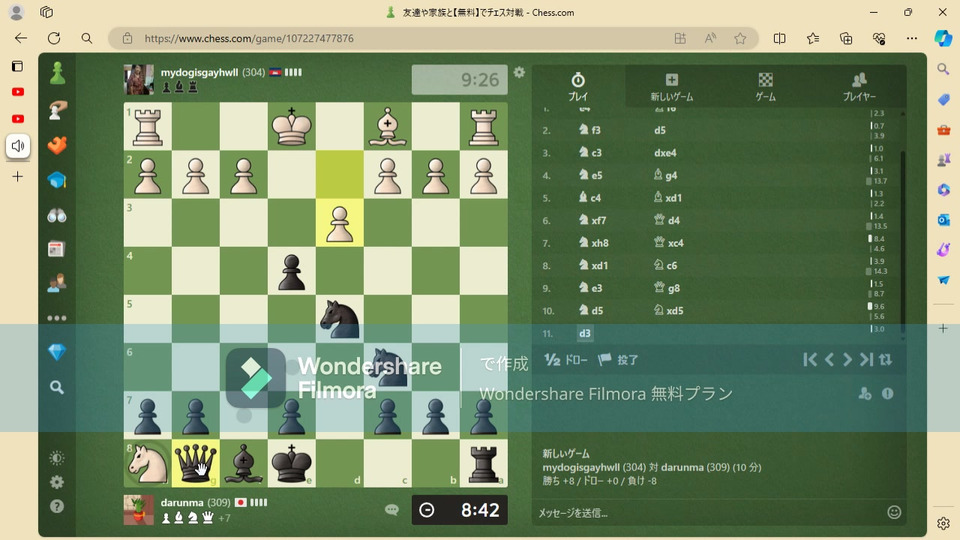Click darunma player avatar
The image size is (960, 540).
click(x=139, y=510)
